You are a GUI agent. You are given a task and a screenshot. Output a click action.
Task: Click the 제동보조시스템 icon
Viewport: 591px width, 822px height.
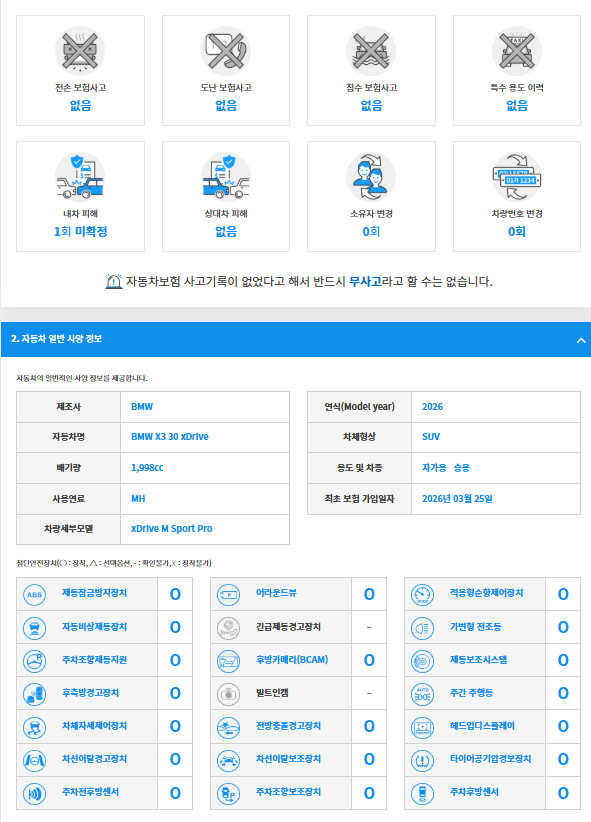pos(423,661)
